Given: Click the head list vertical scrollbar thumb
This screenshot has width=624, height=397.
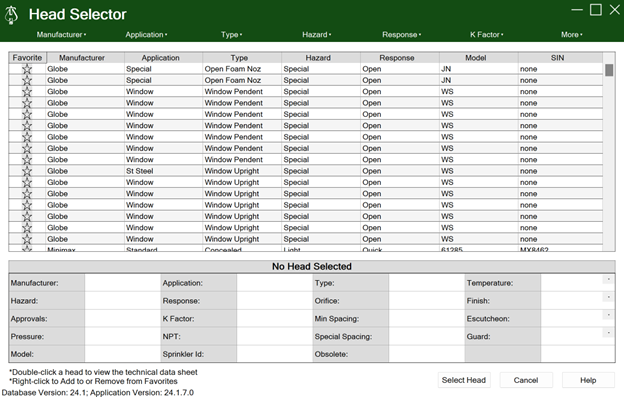Looking at the screenshot, I should 609,70.
